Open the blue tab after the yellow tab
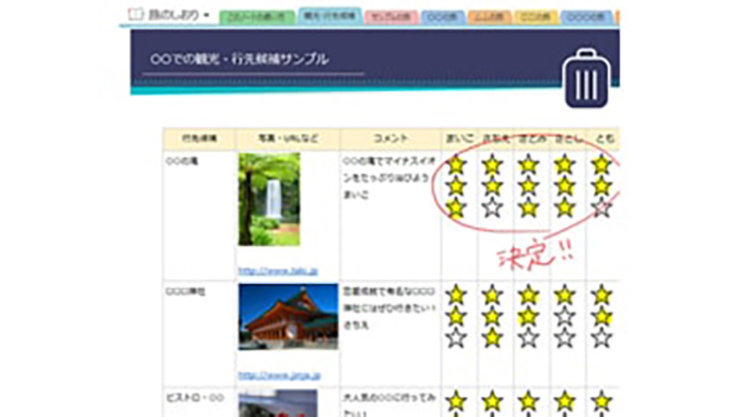The width and height of the screenshot is (740, 417). [586, 17]
